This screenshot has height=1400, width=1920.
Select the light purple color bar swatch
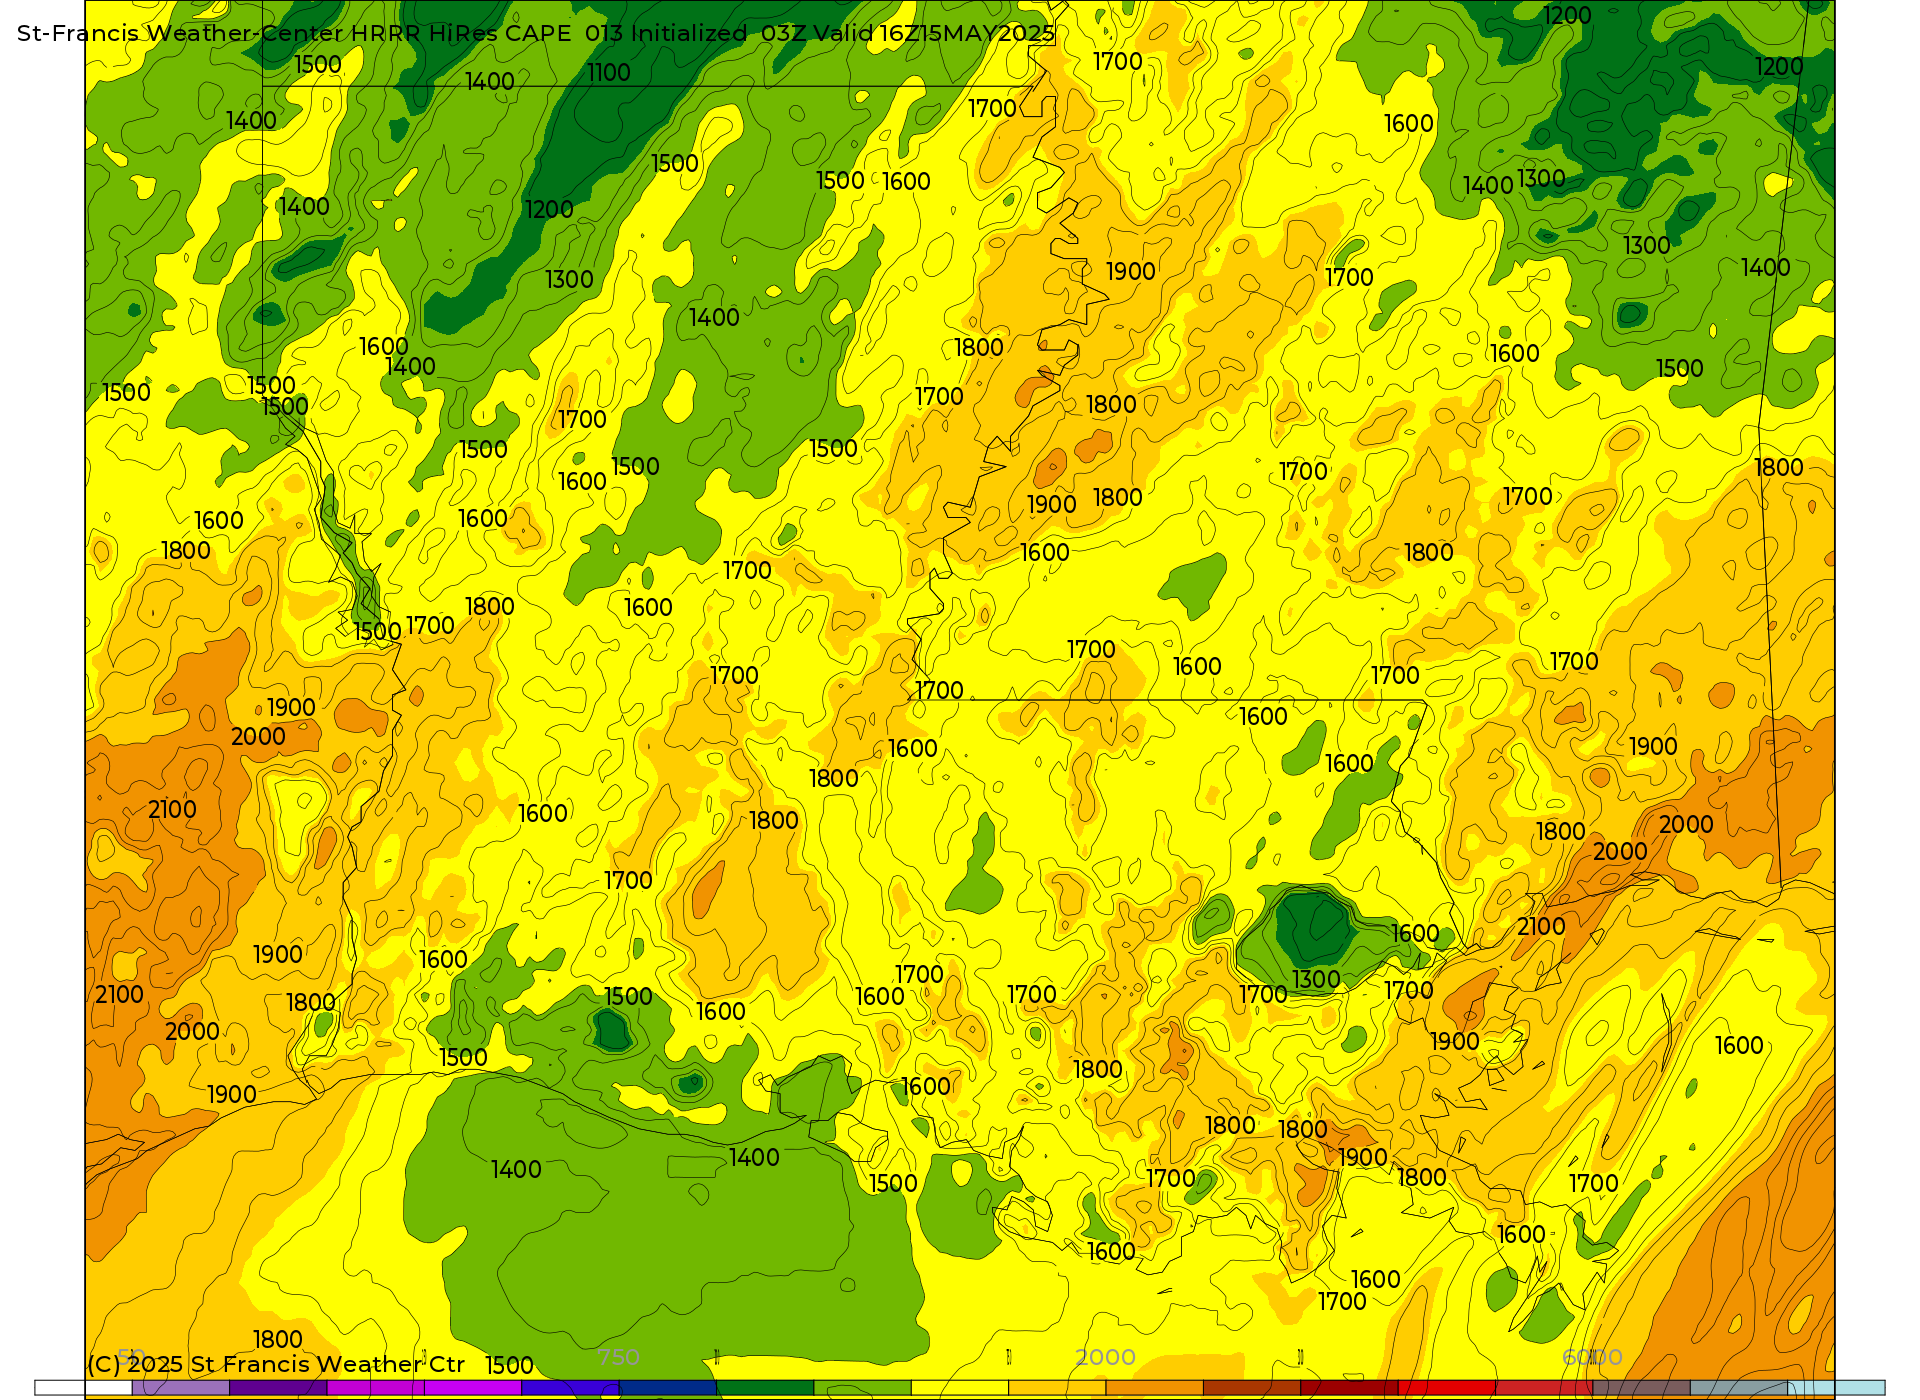coord(180,1387)
